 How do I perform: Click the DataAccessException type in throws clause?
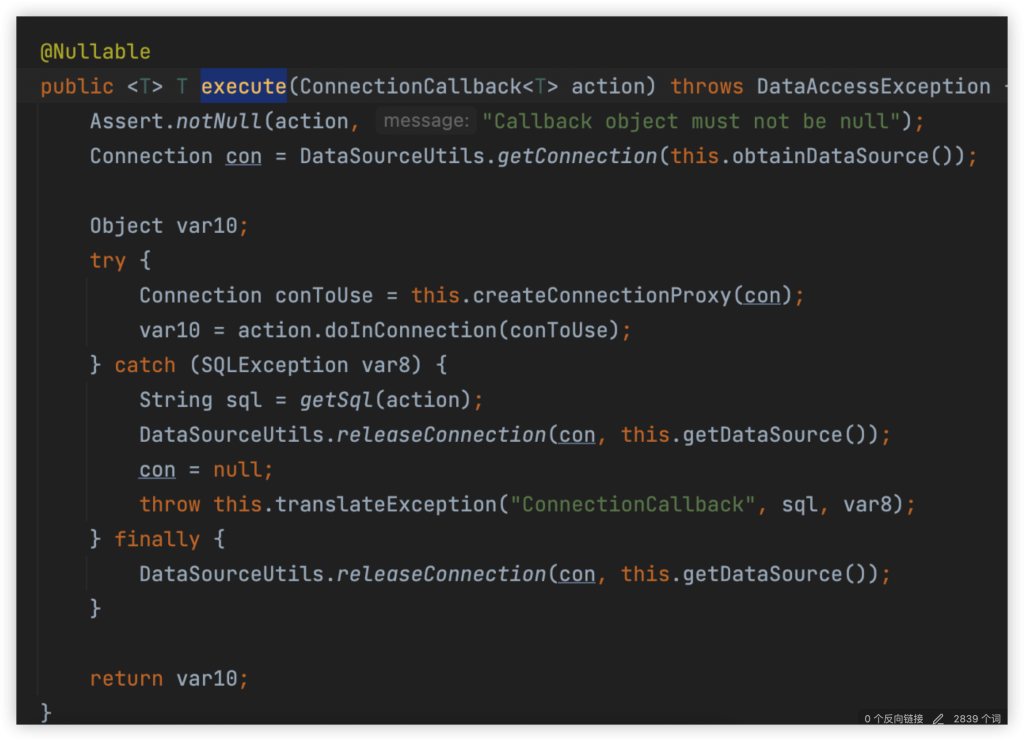(x=873, y=87)
